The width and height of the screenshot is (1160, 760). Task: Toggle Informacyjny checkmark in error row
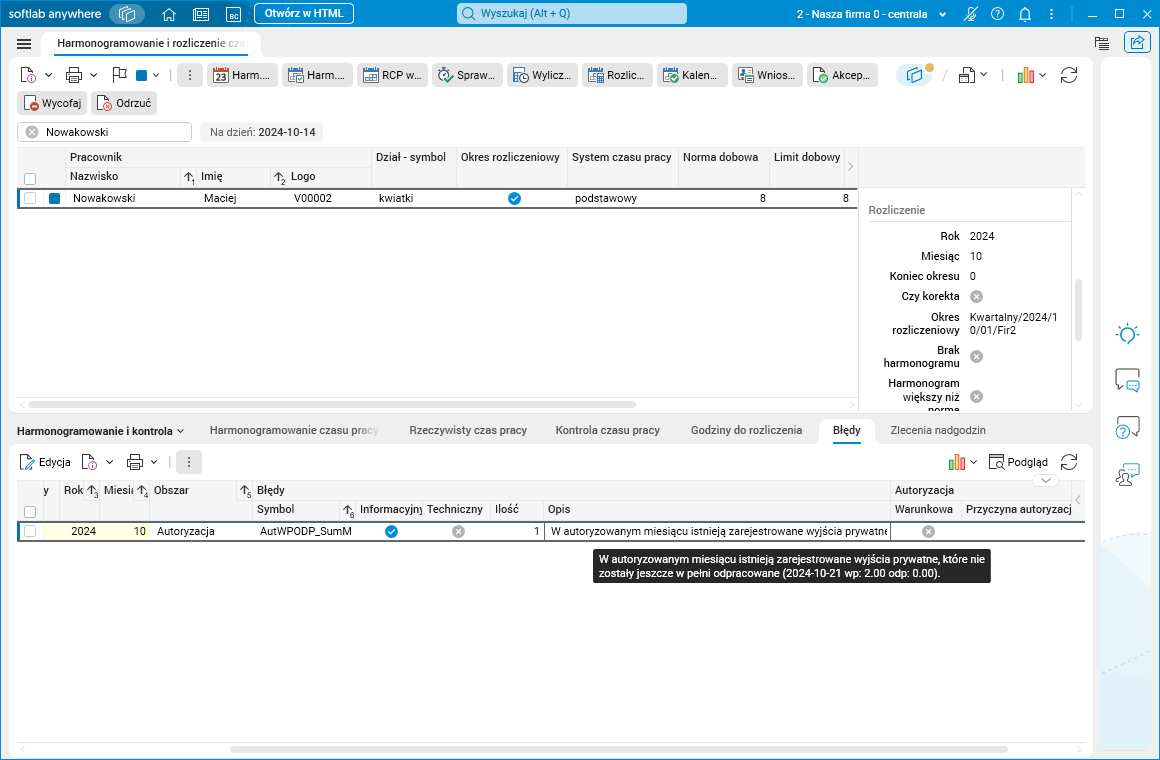pyautogui.click(x=391, y=531)
